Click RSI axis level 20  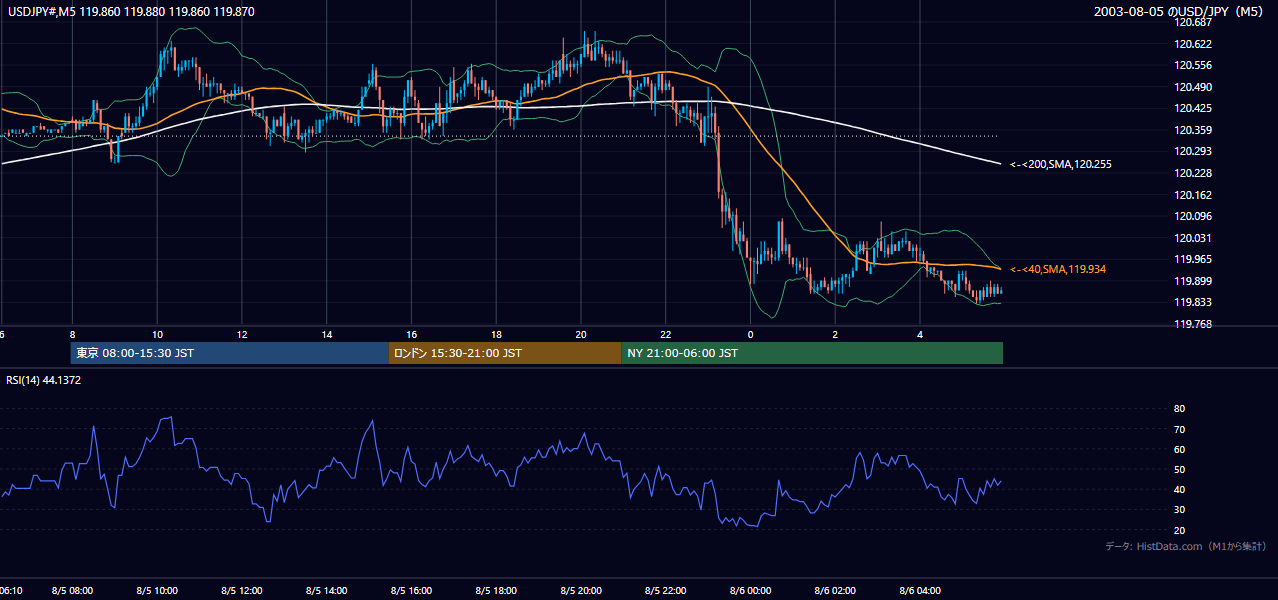pyautogui.click(x=1179, y=530)
